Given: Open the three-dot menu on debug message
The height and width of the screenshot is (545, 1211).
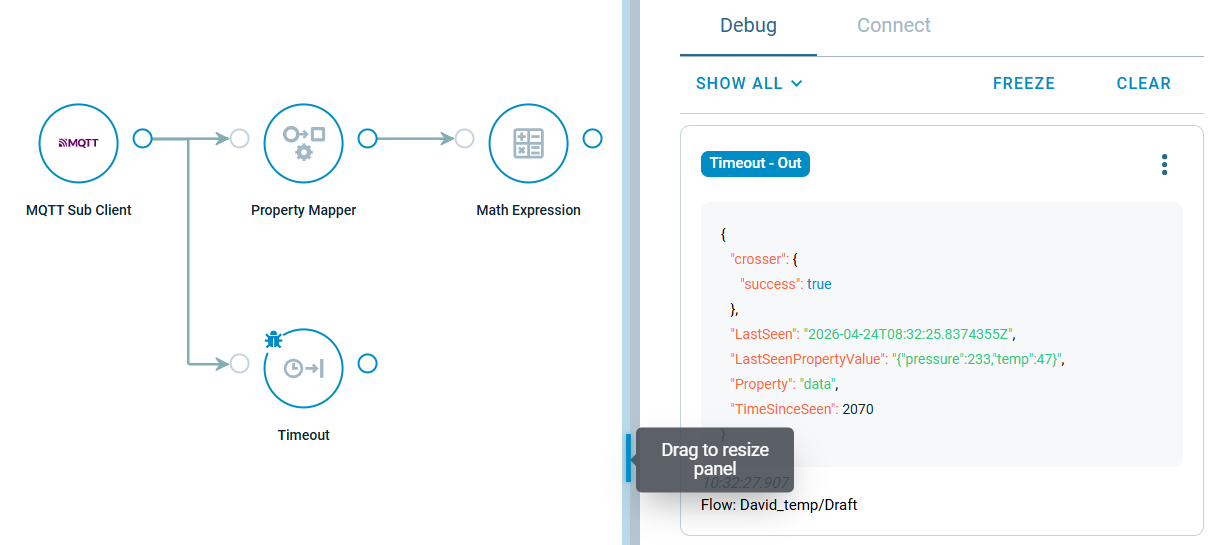Looking at the screenshot, I should (1164, 165).
